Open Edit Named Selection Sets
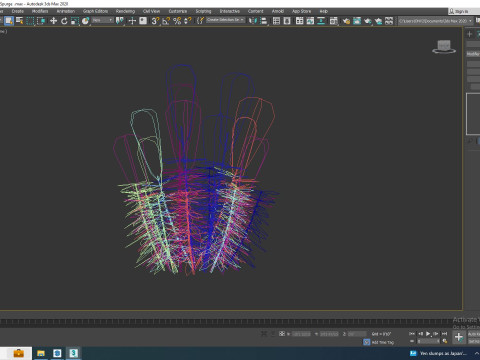 click(x=200, y=21)
